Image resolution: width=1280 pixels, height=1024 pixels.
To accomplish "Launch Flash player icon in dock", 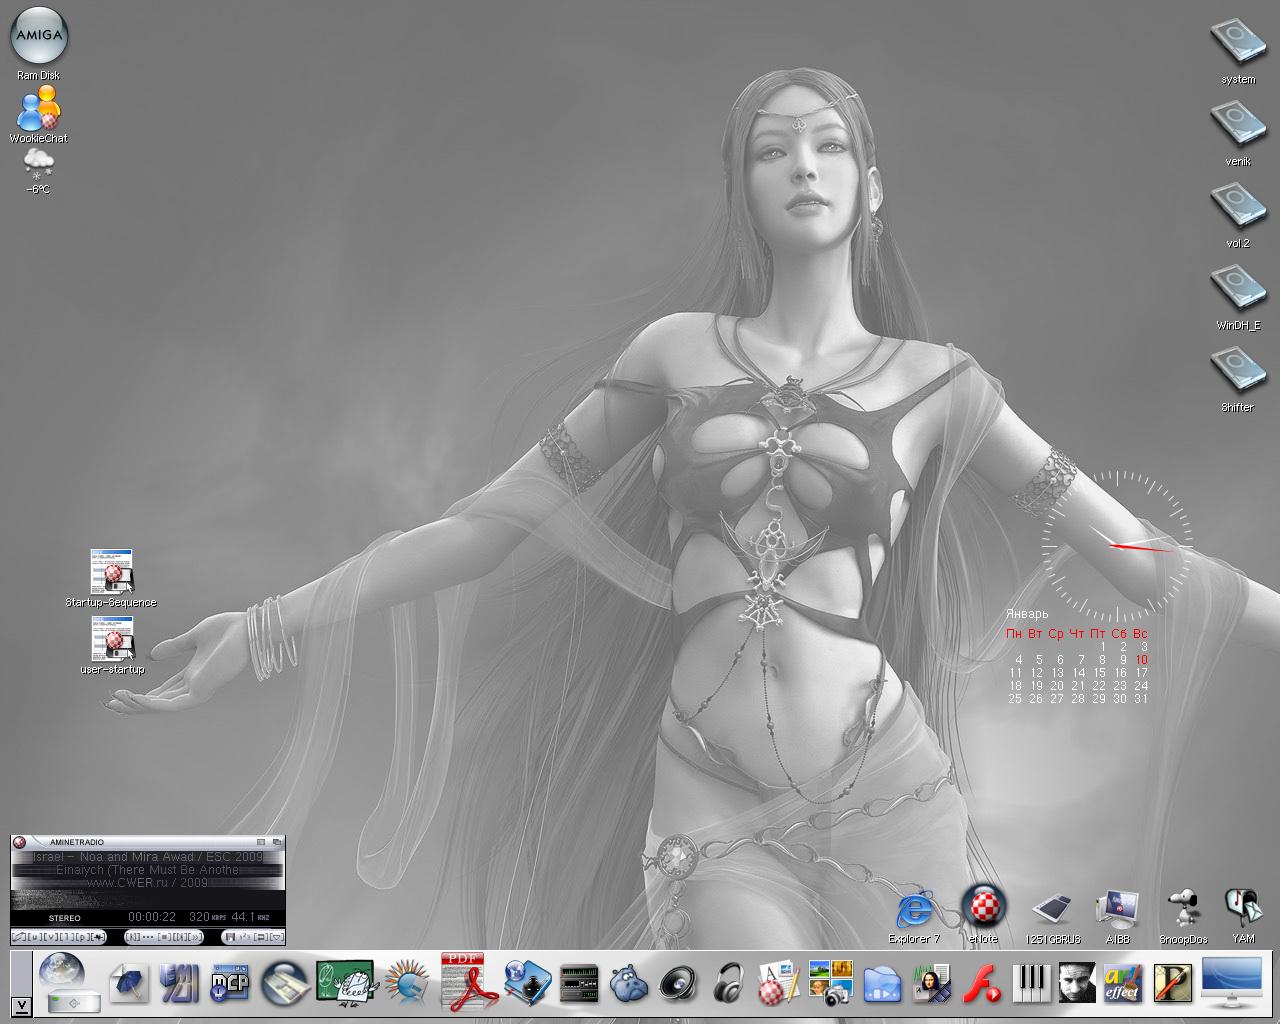I will point(982,985).
